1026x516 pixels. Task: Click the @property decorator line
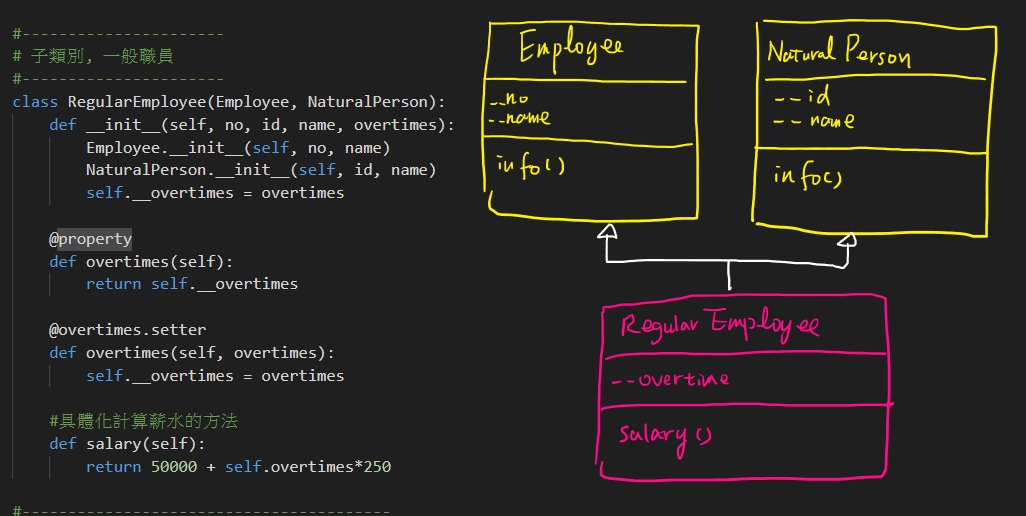(90, 239)
